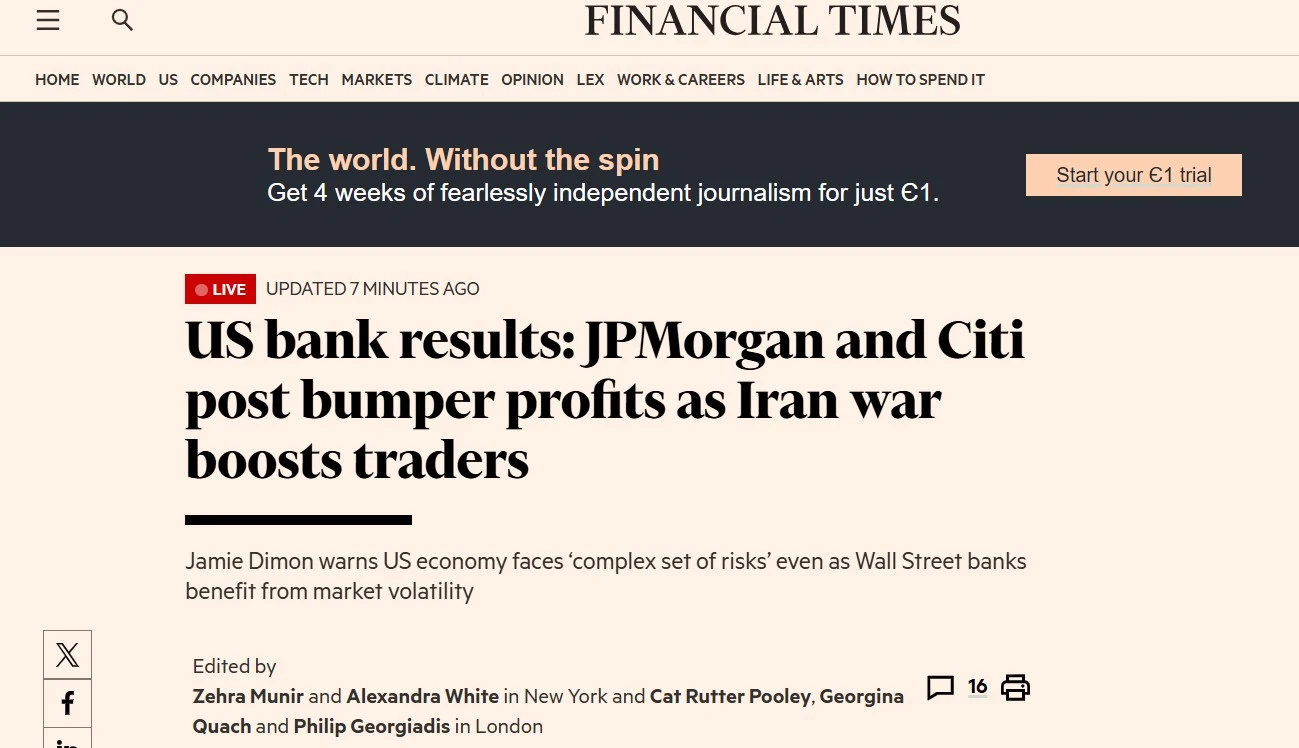
Task: Click the search magnifier icon
Action: coord(122,20)
